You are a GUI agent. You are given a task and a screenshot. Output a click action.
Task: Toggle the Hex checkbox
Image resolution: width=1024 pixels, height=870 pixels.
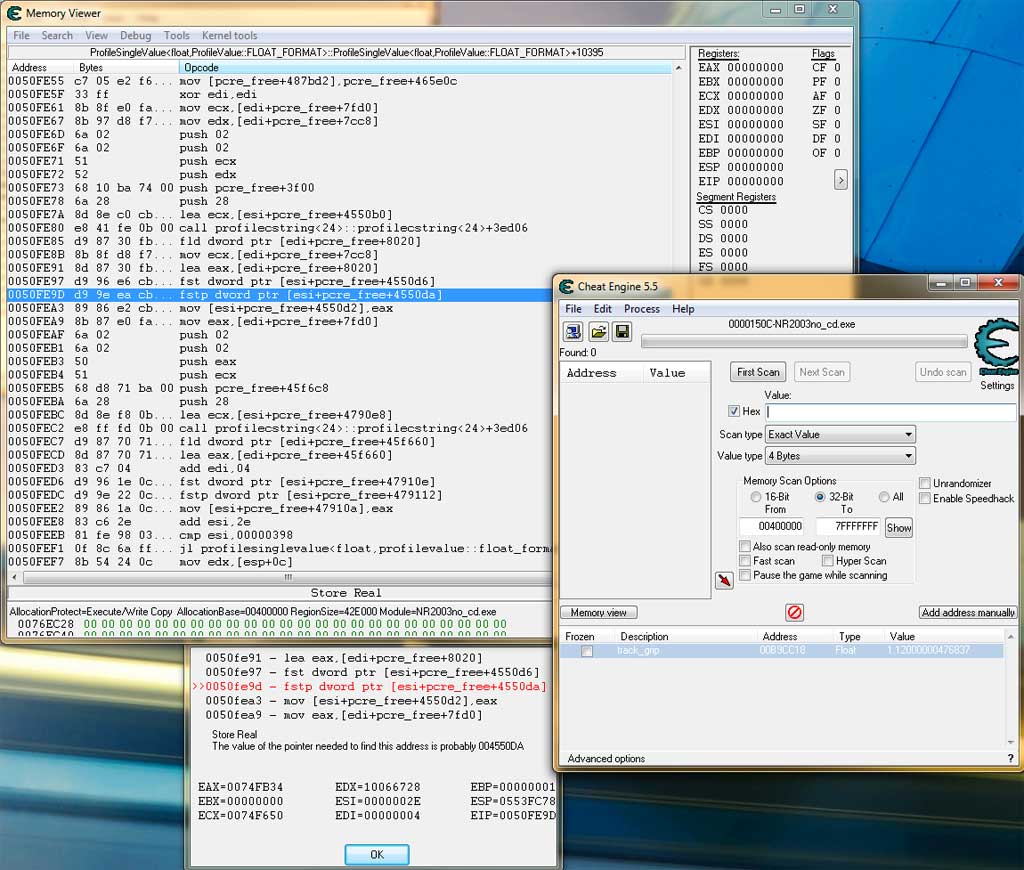coord(733,411)
